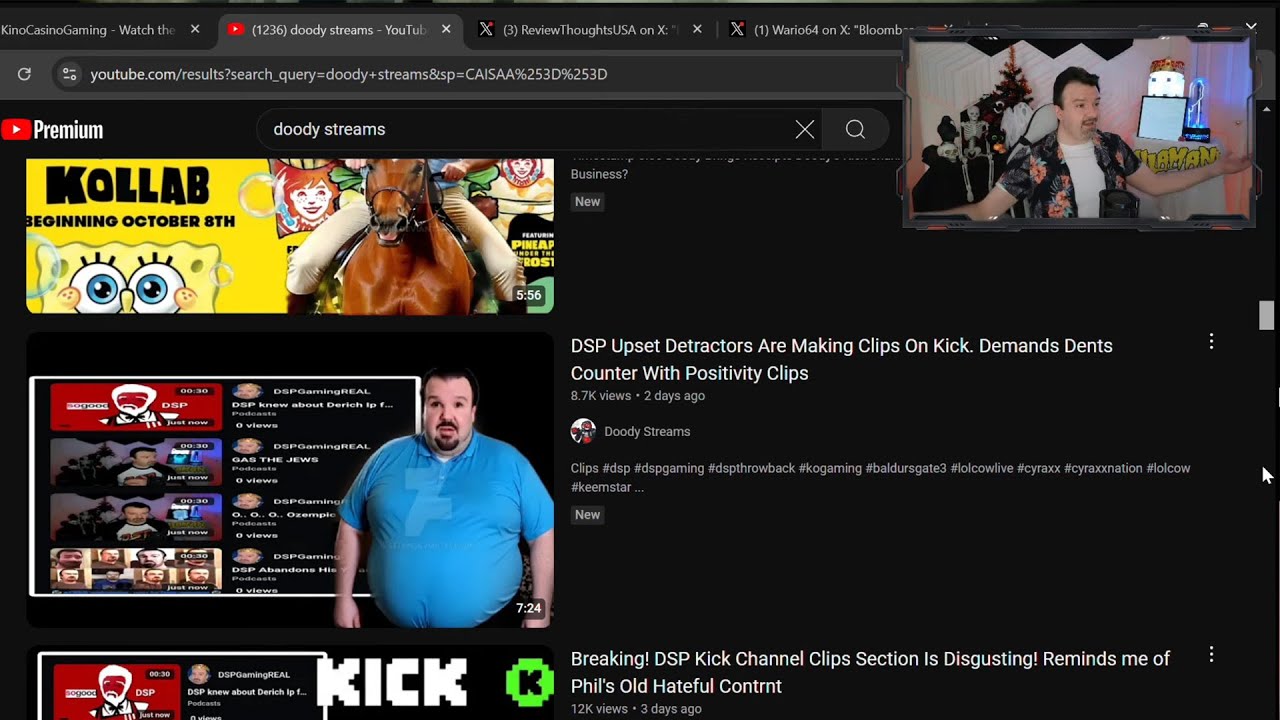Close the KinoCasinoGaming tab

(x=195, y=30)
